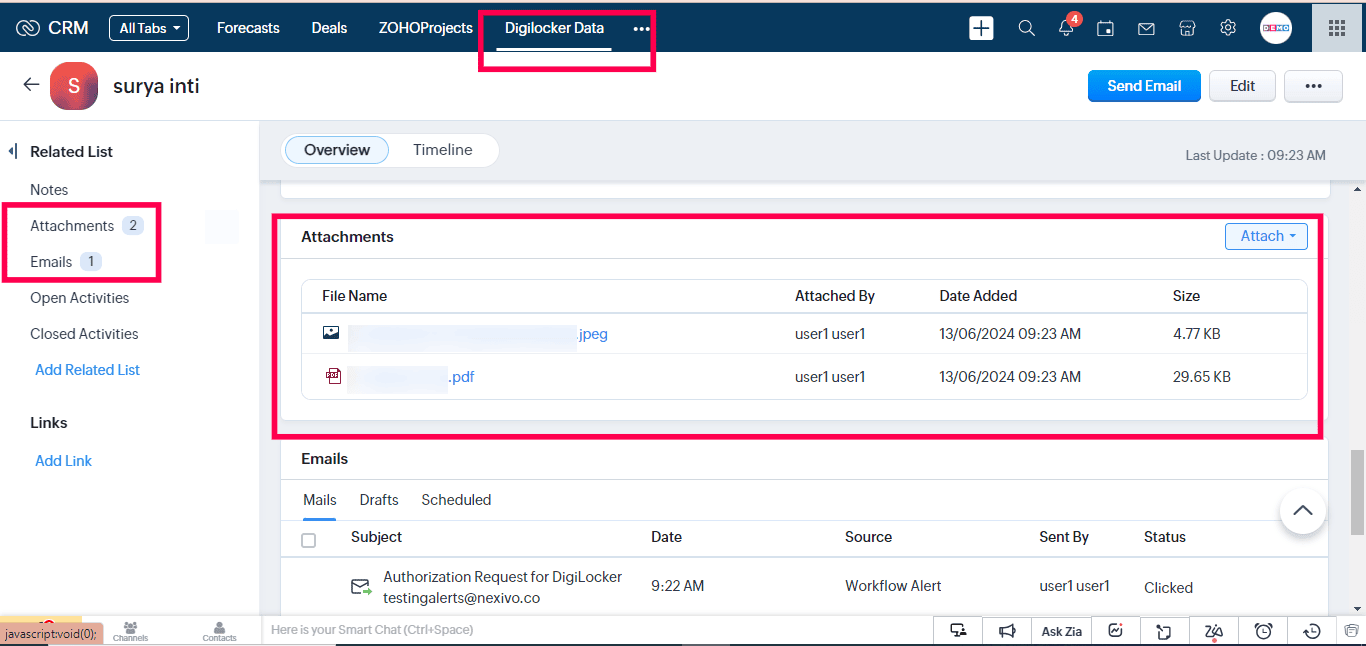
Task: Open the search magnifier in top bar
Action: click(x=1026, y=28)
